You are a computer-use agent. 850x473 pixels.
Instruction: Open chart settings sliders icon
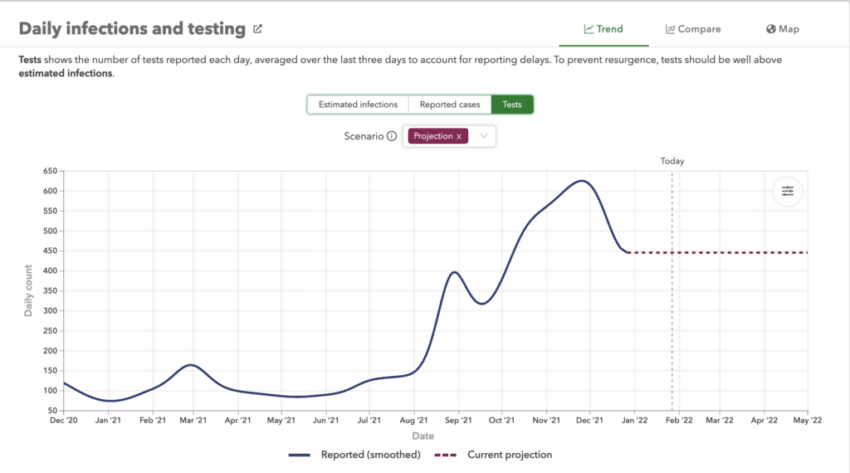(787, 191)
